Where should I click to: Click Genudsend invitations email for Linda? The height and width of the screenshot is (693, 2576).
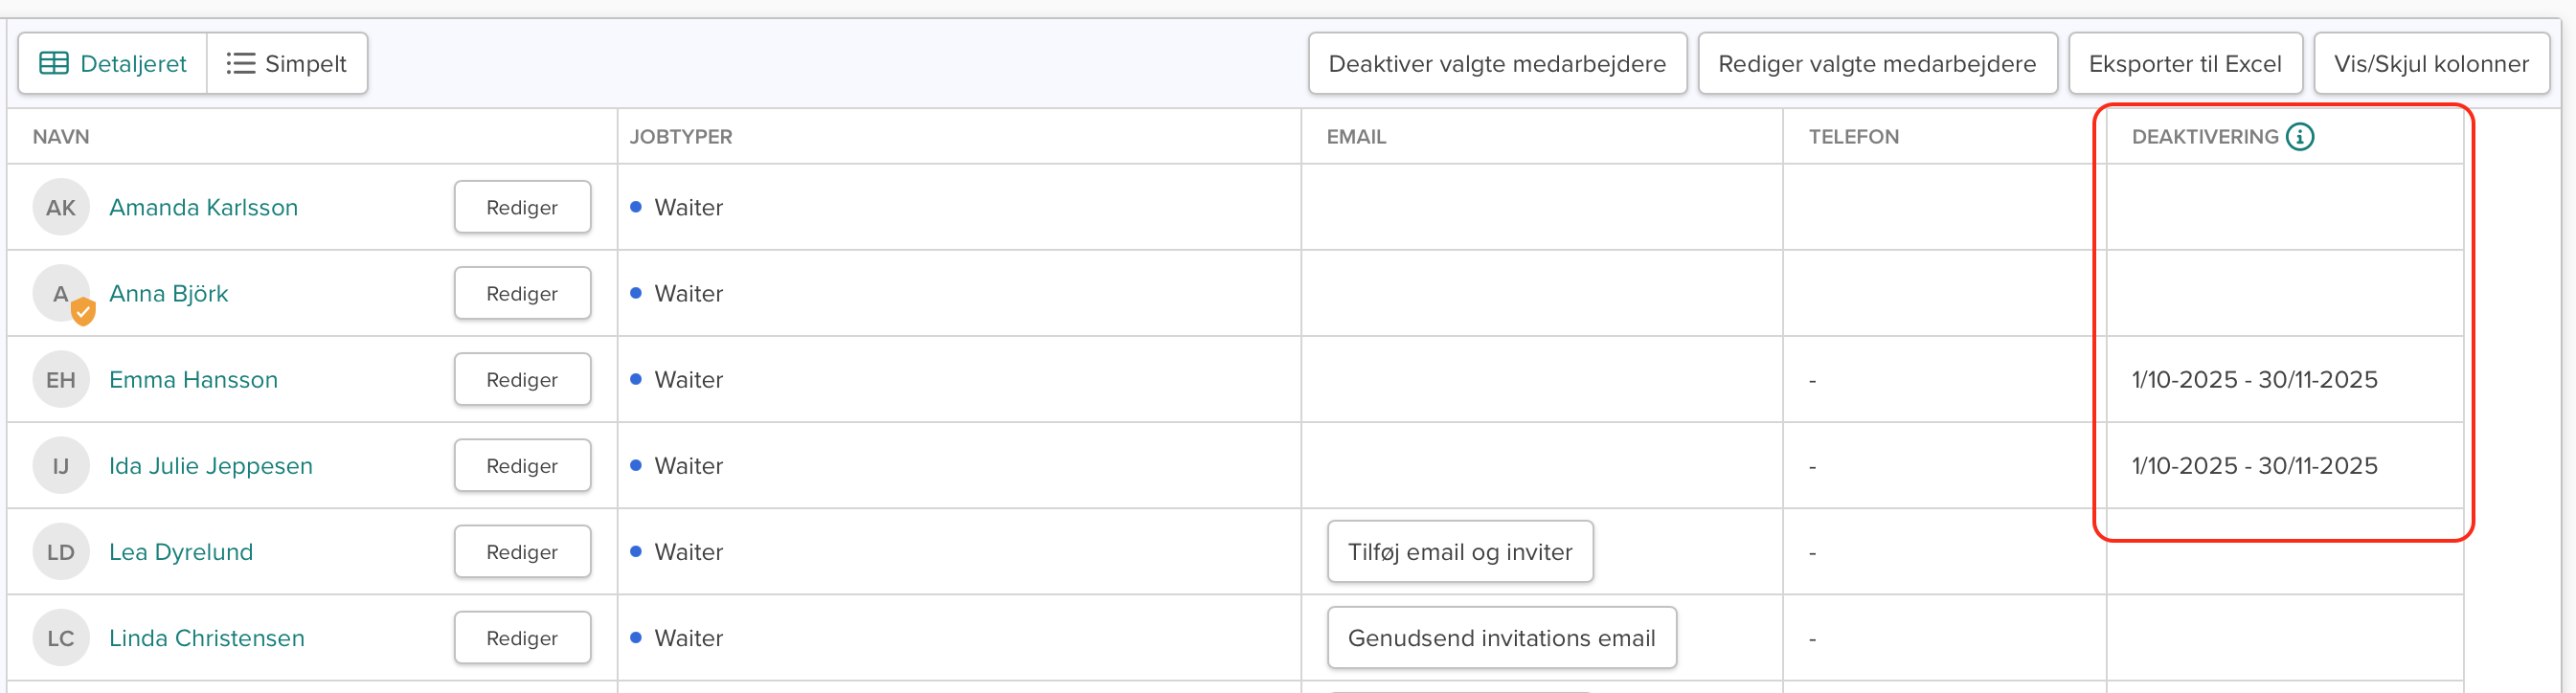pos(1501,638)
